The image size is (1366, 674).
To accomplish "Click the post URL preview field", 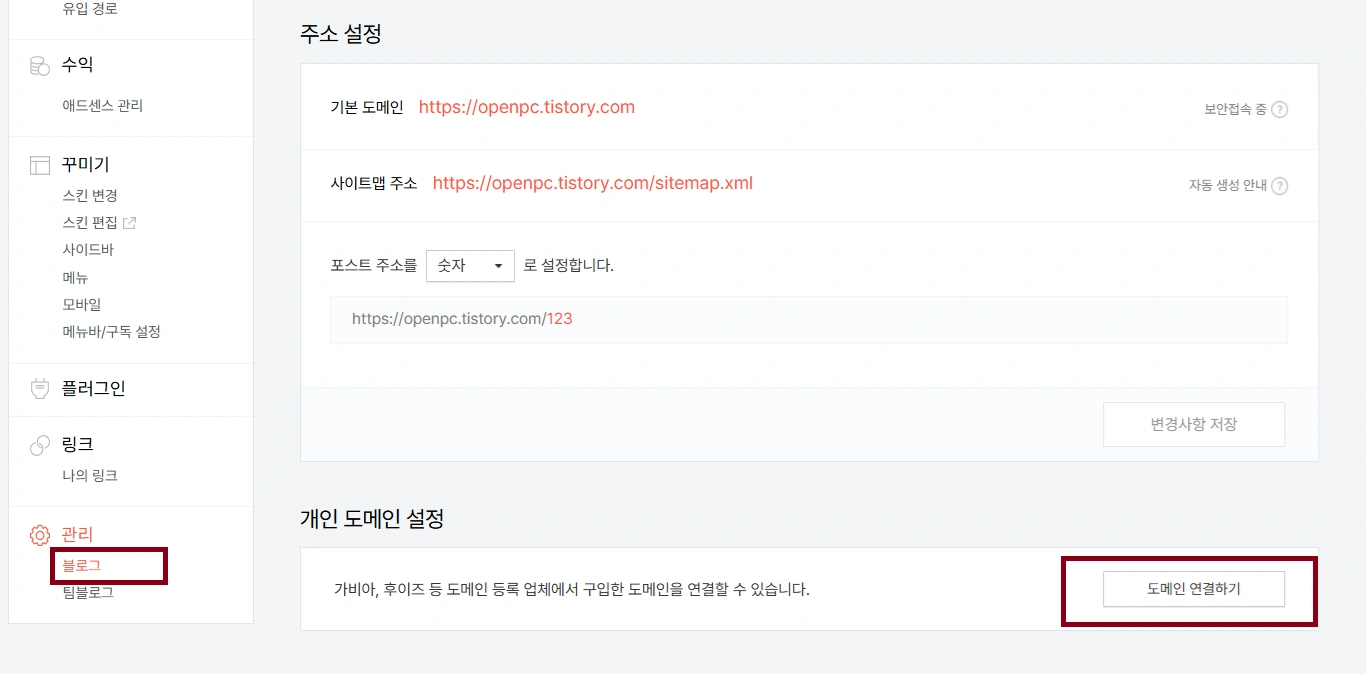I will point(808,320).
